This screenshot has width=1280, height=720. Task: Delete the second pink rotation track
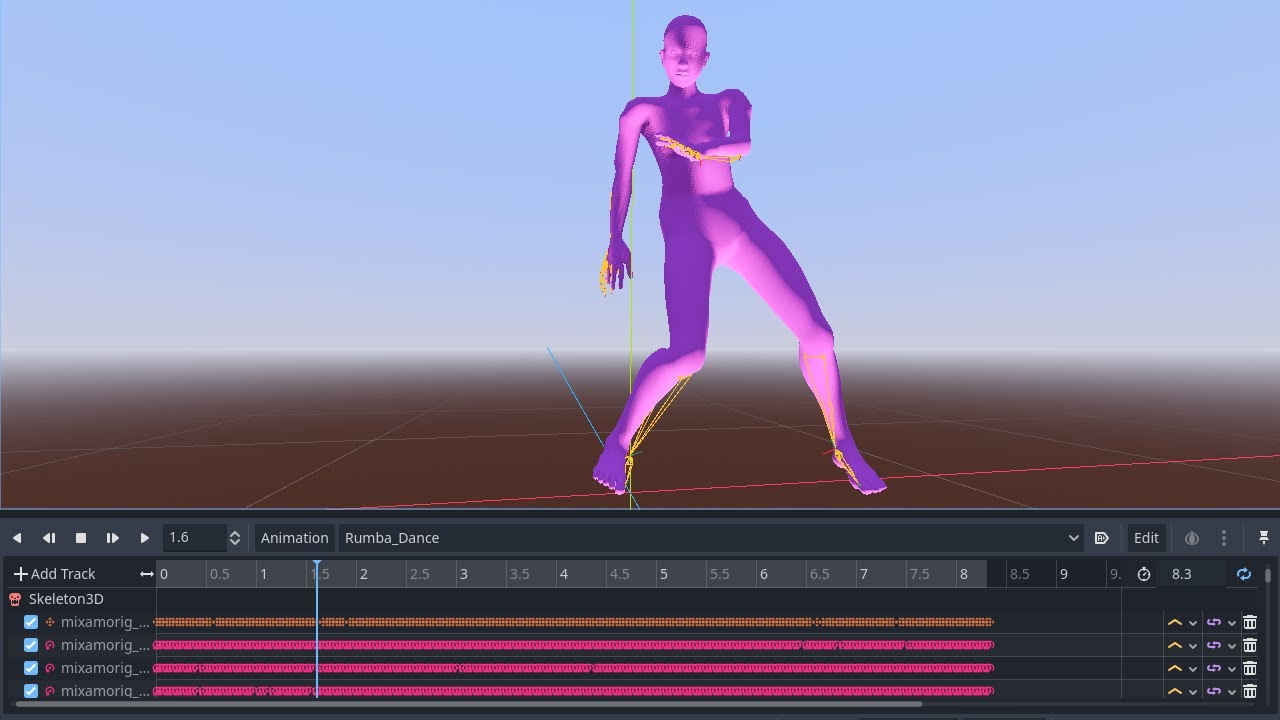(1250, 668)
